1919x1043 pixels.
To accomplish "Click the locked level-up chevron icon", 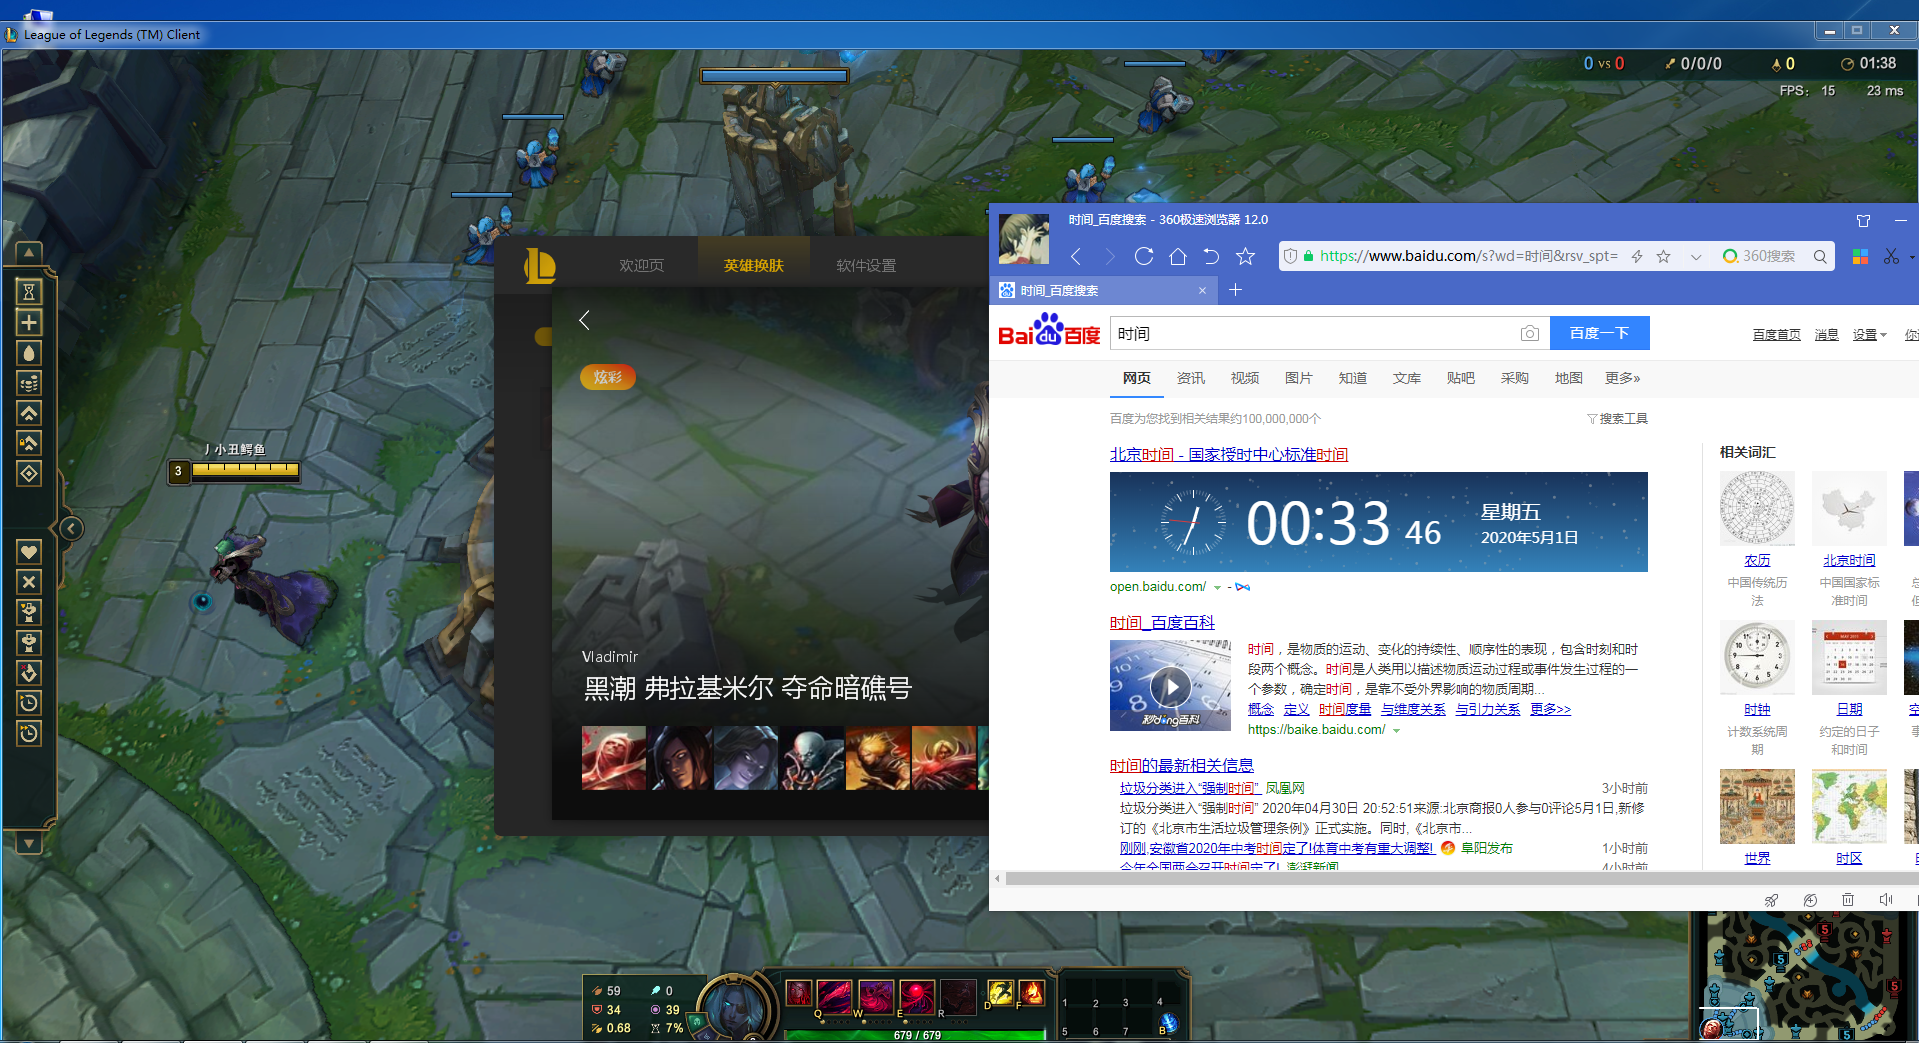I will (29, 442).
